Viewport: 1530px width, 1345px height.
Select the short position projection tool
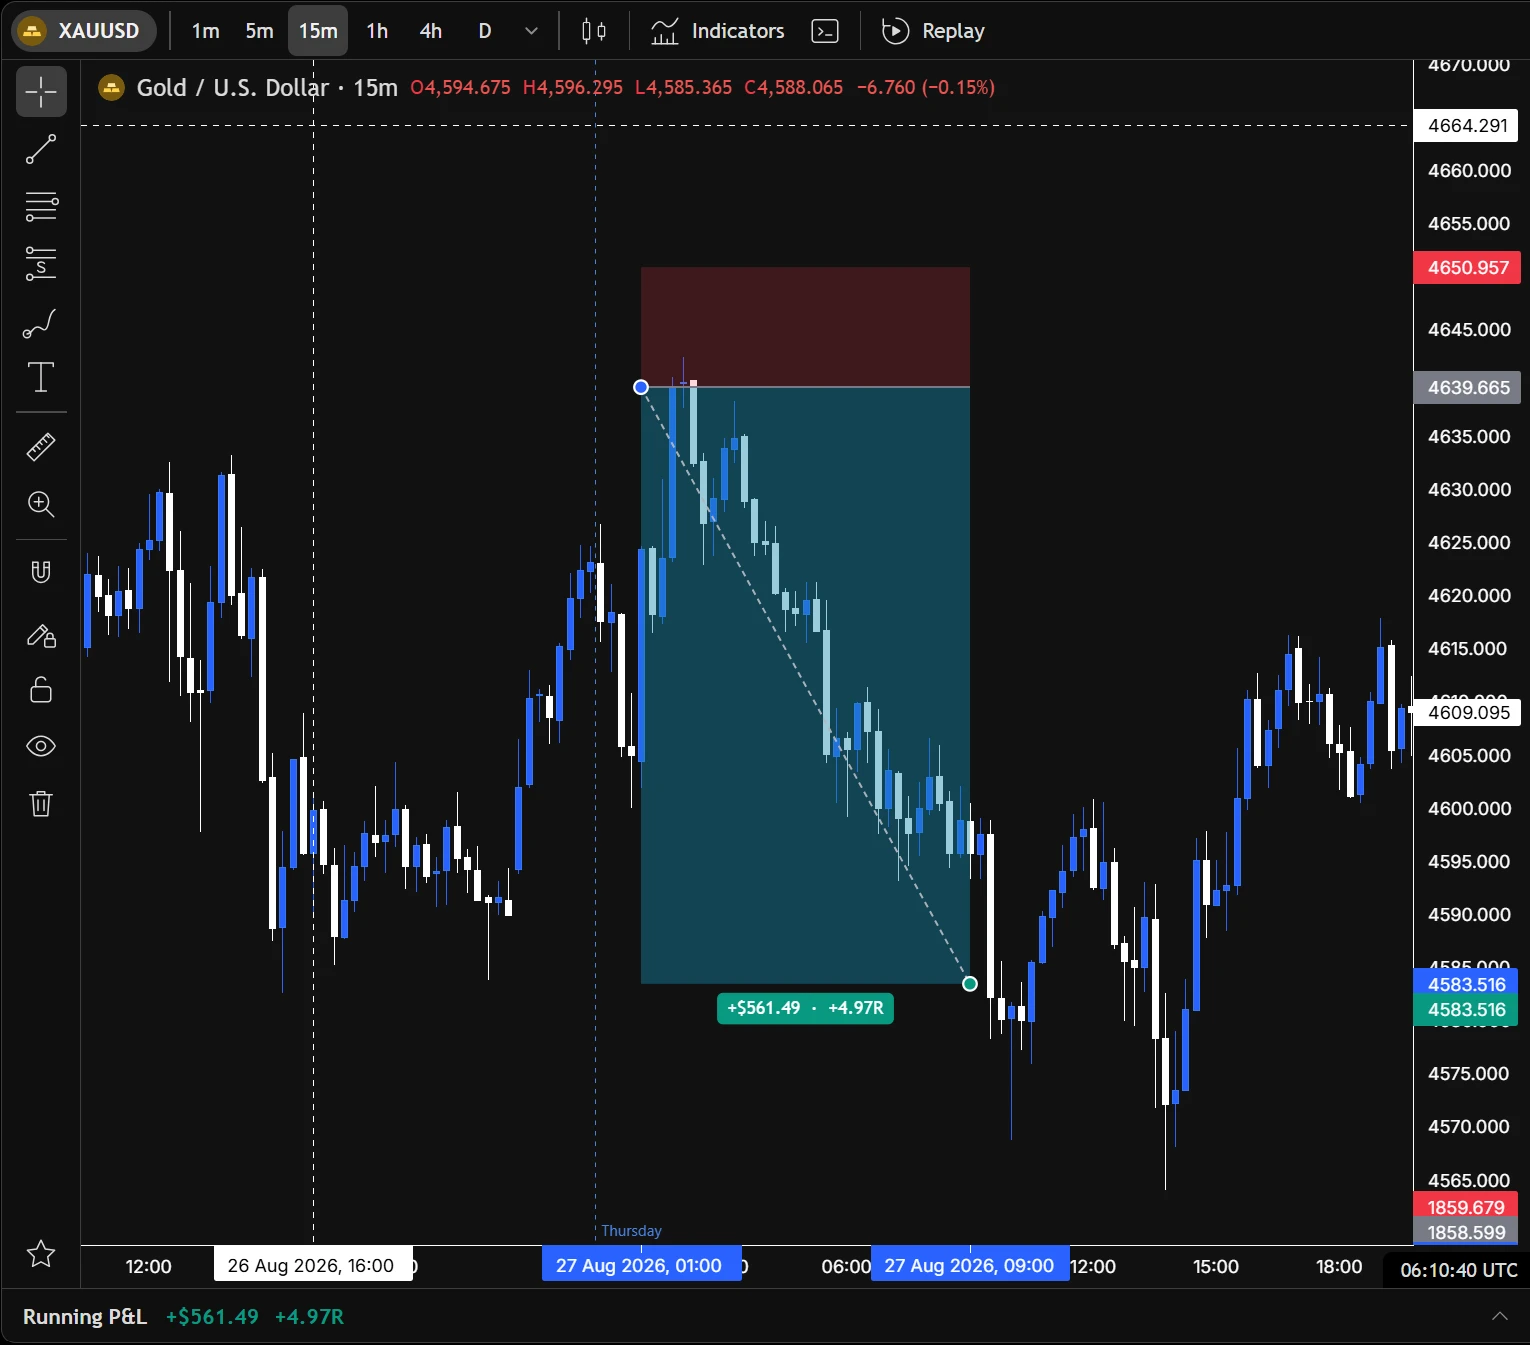(41, 264)
